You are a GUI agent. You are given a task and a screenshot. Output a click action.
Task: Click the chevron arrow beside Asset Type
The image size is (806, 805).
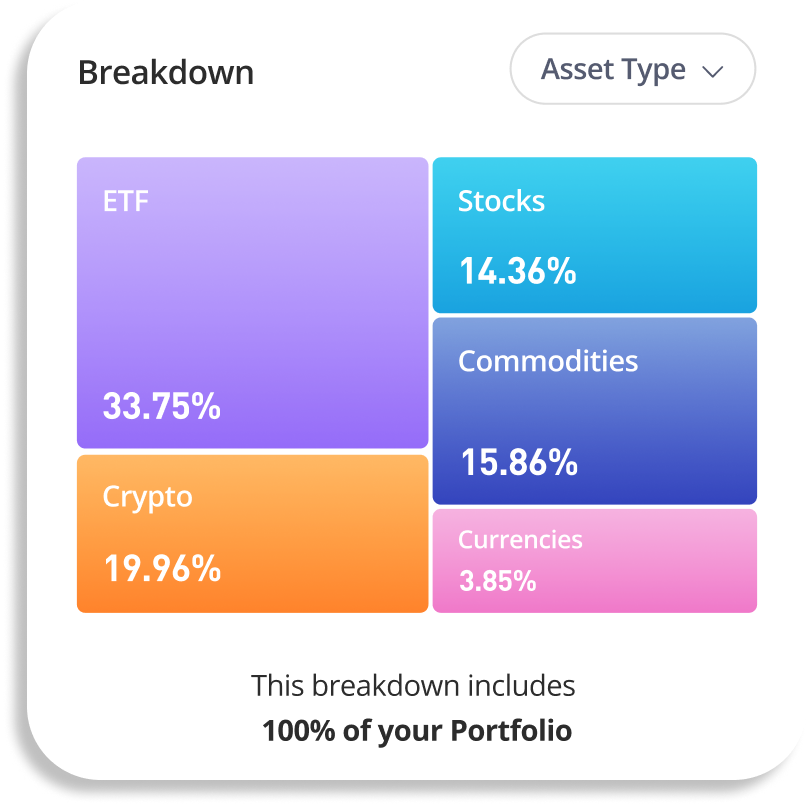(712, 72)
